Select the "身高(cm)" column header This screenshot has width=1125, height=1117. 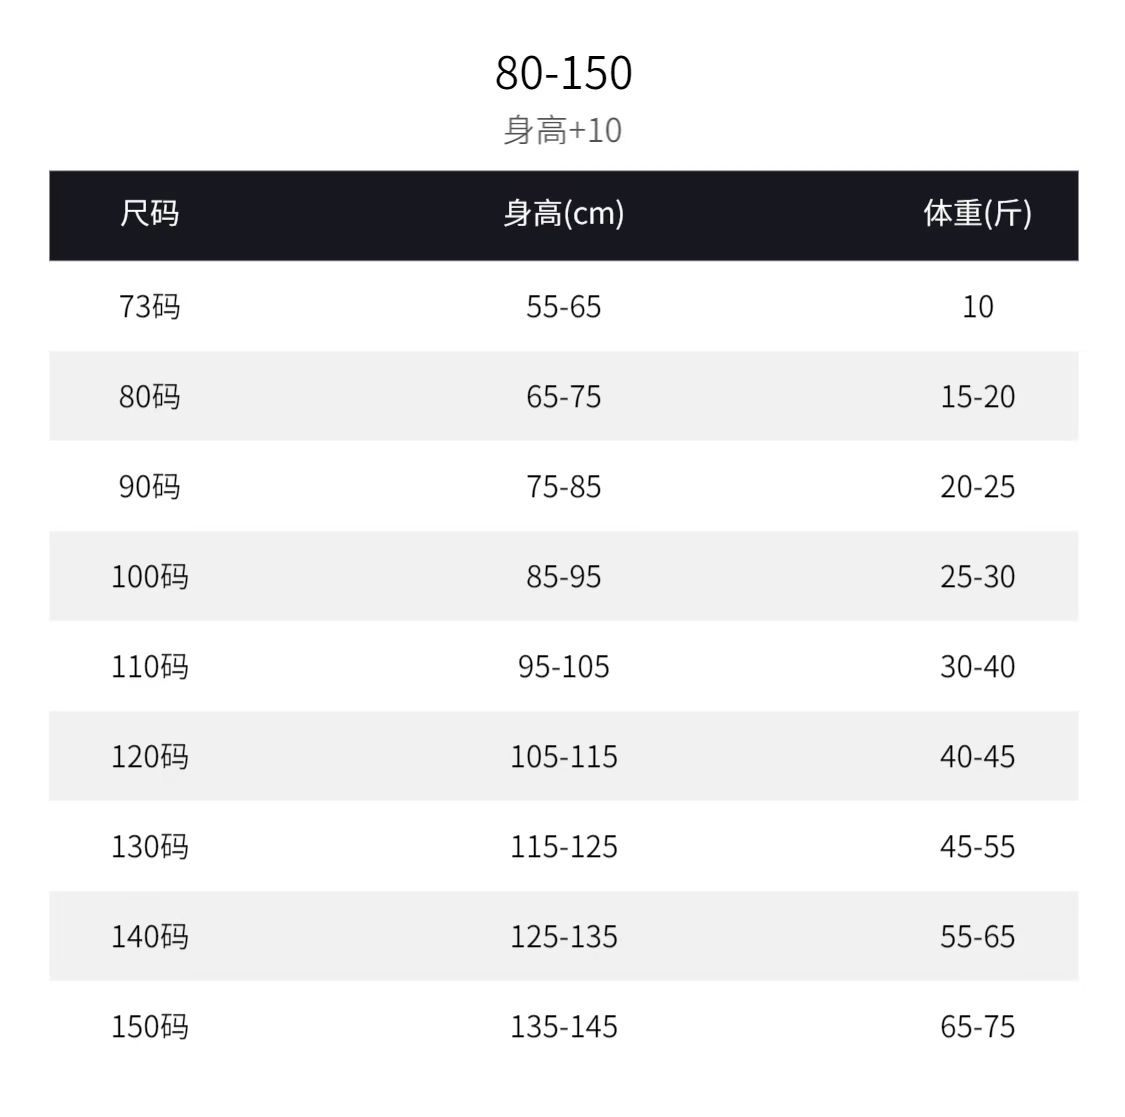(563, 213)
